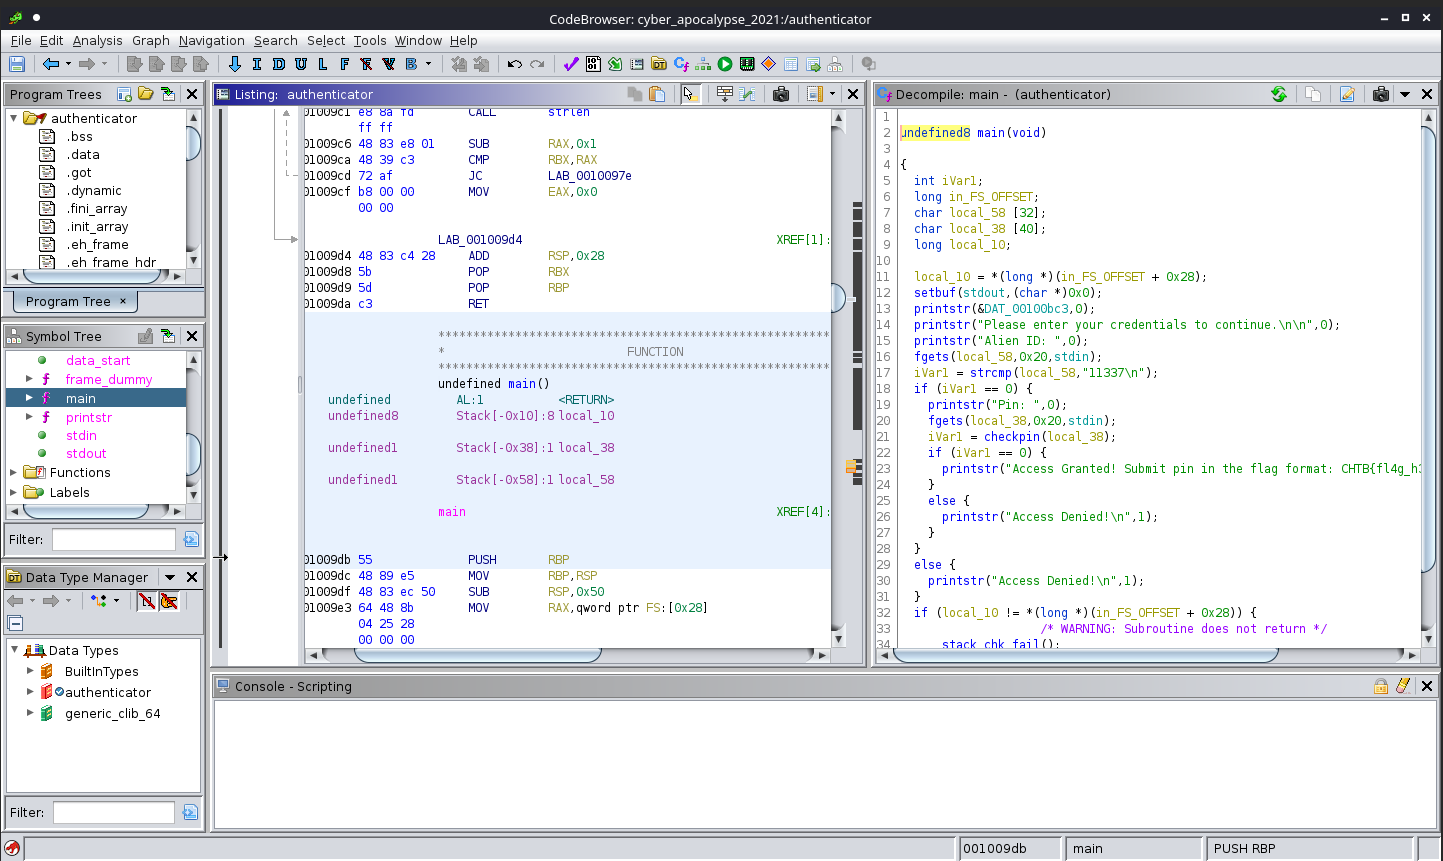Image resolution: width=1443 pixels, height=861 pixels.
Task: Expand the BuiltInTypes archive
Action: (30, 671)
